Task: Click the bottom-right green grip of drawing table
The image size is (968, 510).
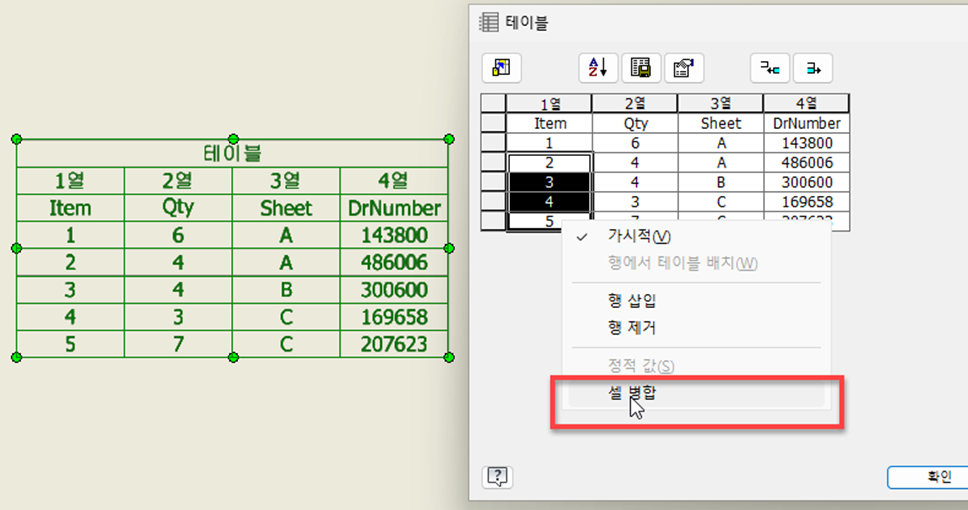Action: (449, 357)
